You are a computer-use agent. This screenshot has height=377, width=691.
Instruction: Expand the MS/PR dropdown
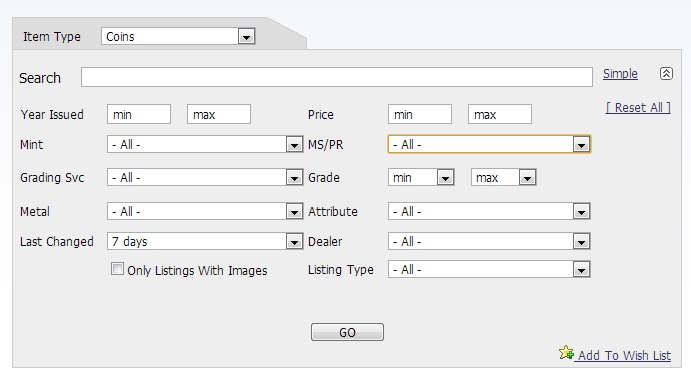[x=489, y=144]
